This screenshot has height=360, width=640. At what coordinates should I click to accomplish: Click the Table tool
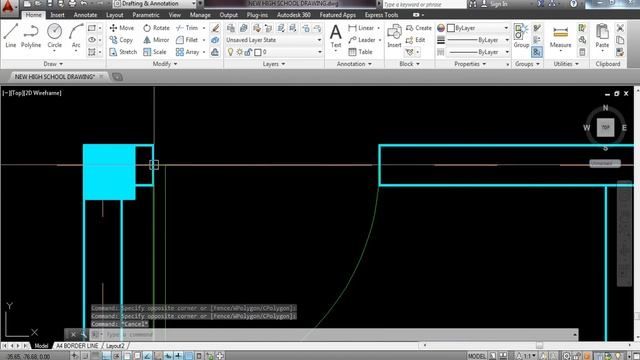(360, 52)
